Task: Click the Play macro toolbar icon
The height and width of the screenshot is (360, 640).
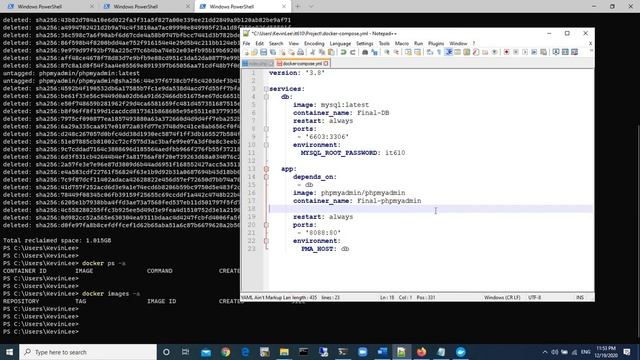Action: (525, 52)
